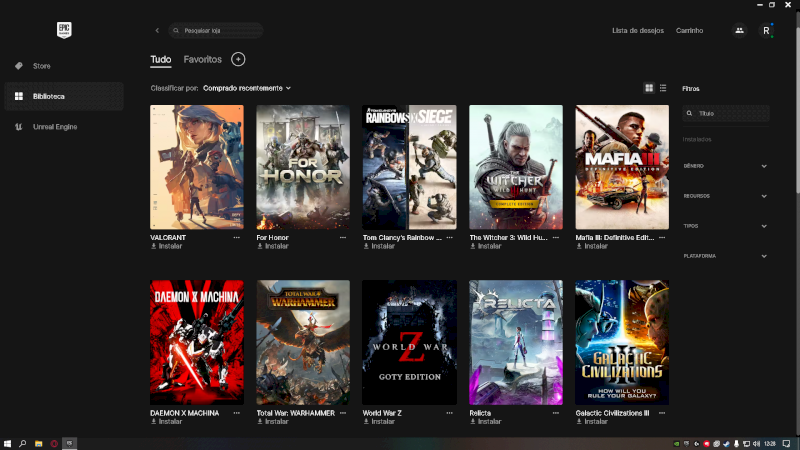Screen dimensions: 800x450
Task: Open VALORANT more options menu
Action: [x=237, y=238]
